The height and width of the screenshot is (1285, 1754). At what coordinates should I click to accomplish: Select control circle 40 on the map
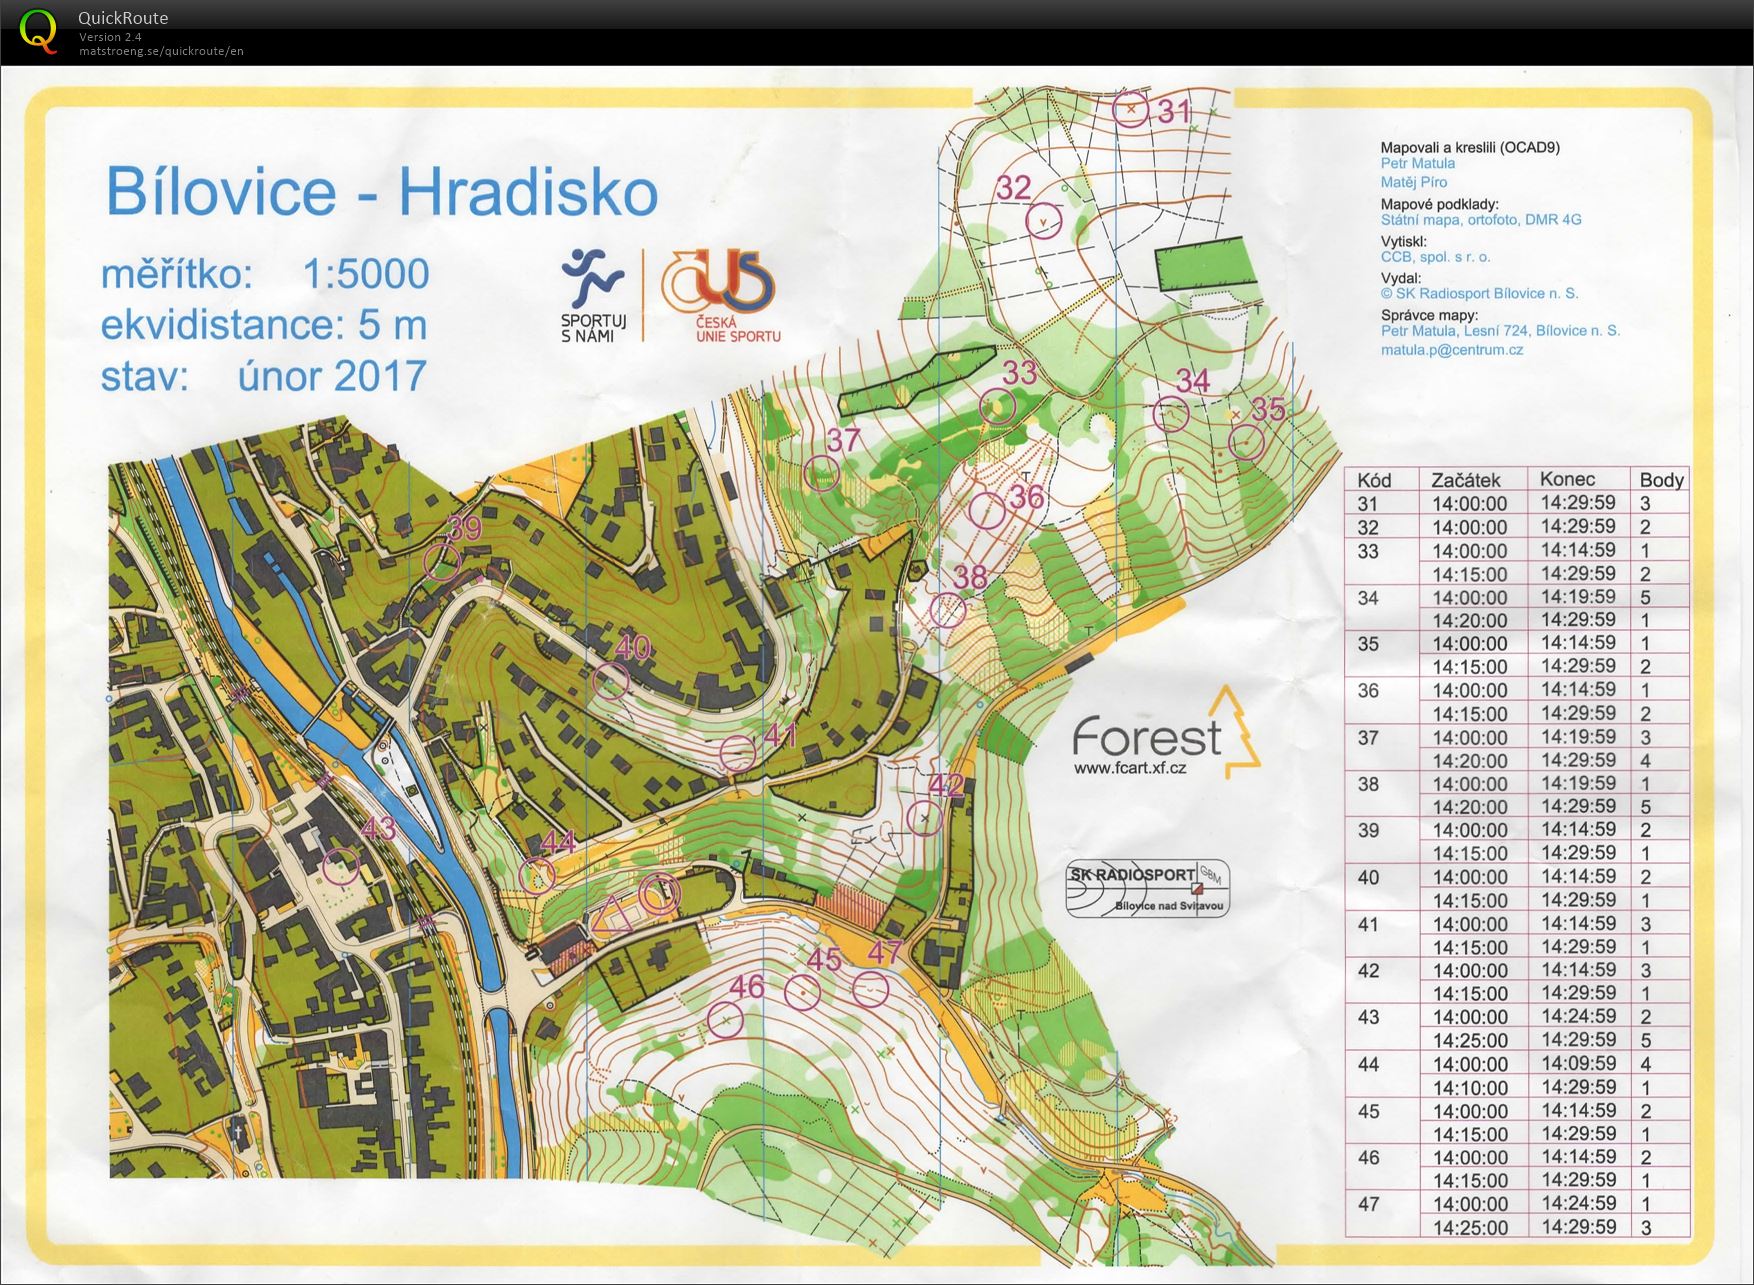coord(611,681)
